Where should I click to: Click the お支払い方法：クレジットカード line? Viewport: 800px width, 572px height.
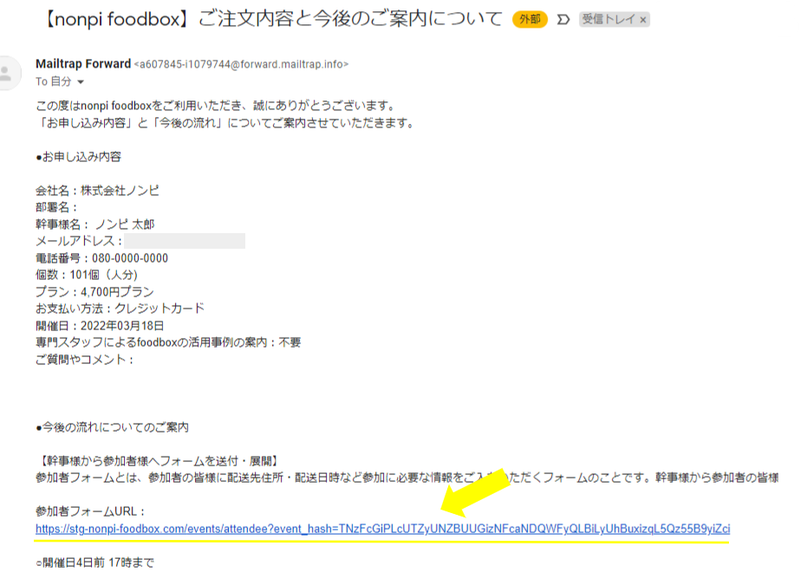tap(120, 308)
